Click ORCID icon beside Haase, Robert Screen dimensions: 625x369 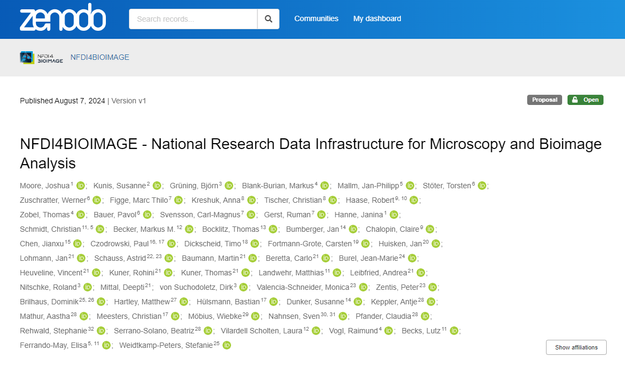click(x=414, y=200)
